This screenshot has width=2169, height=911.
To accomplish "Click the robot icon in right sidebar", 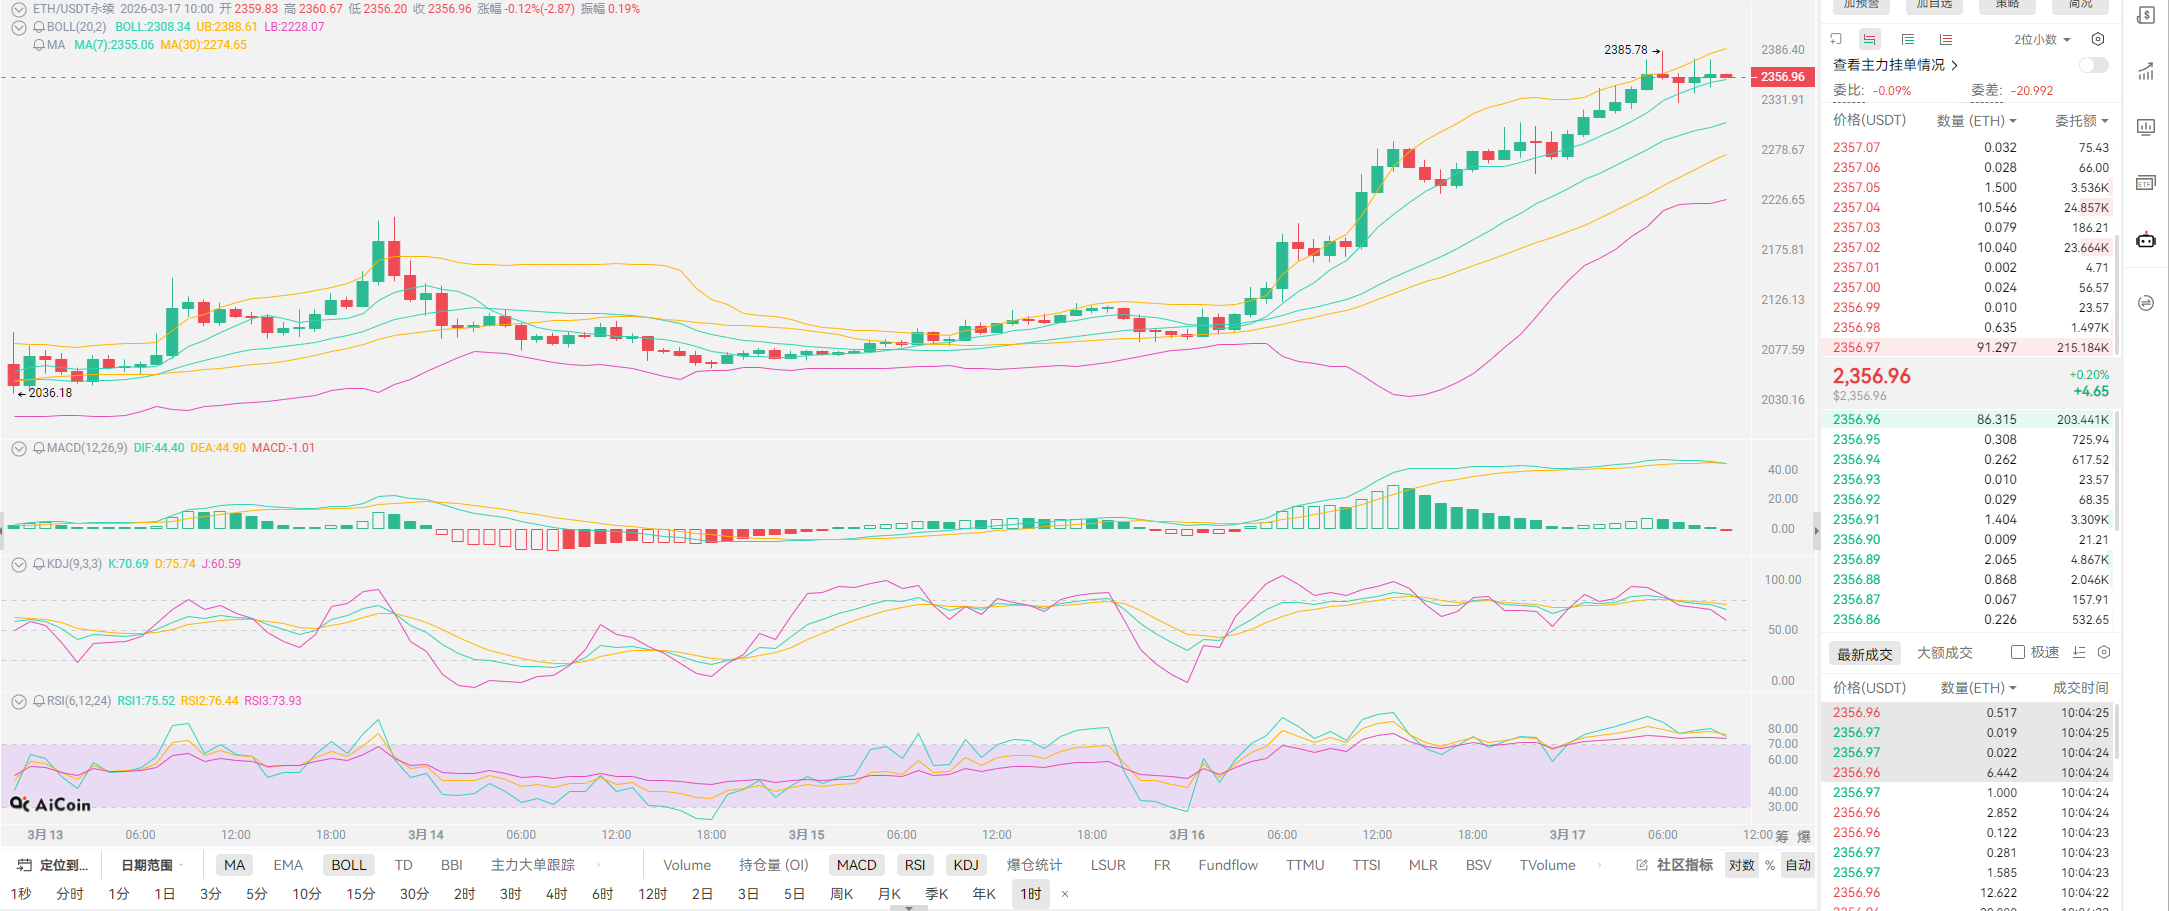I will point(2146,240).
